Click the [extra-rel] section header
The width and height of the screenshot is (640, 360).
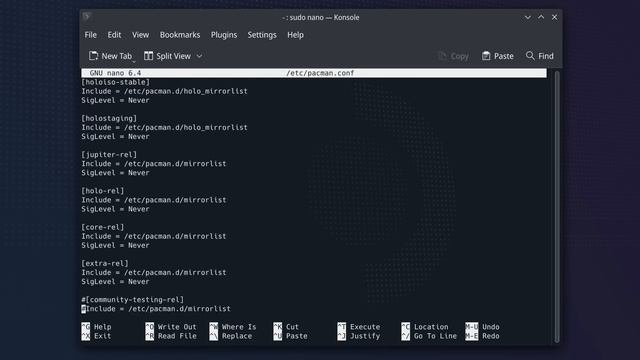[105, 263]
